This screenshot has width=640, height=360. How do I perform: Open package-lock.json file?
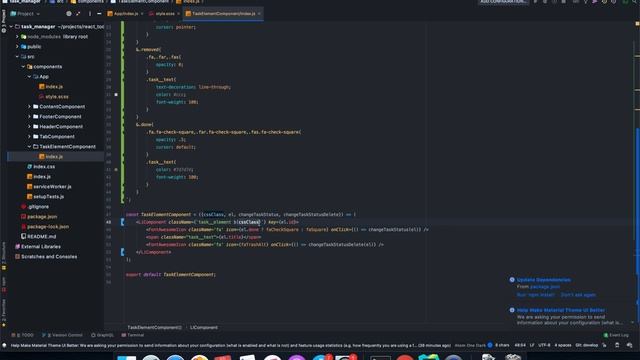pos(45,227)
